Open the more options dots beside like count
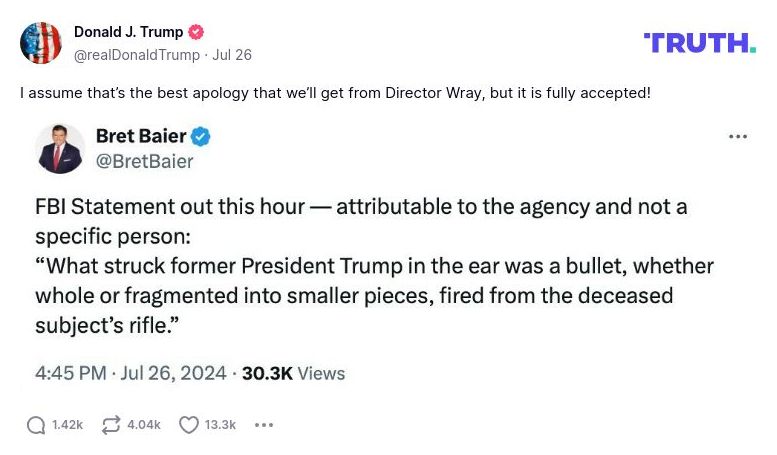Image resolution: width=777 pixels, height=455 pixels. [x=264, y=425]
